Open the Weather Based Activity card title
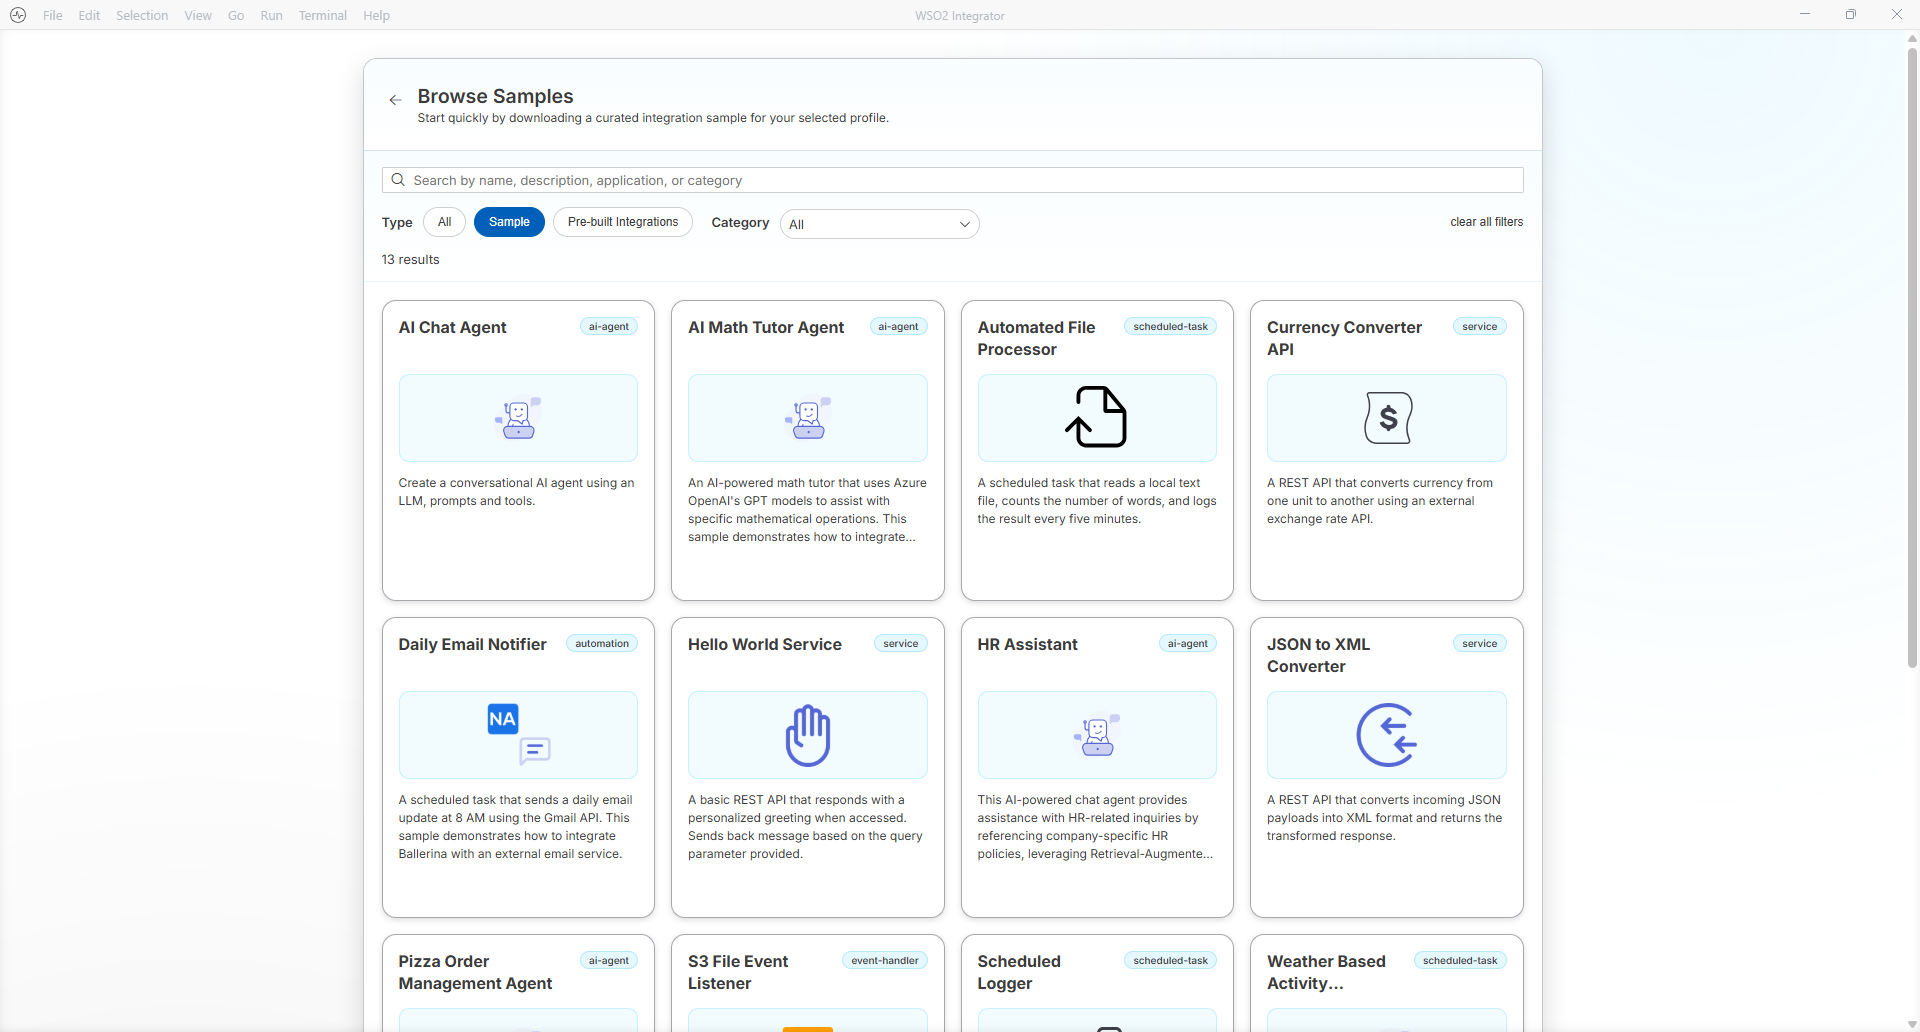This screenshot has height=1032, width=1920. pos(1326,972)
